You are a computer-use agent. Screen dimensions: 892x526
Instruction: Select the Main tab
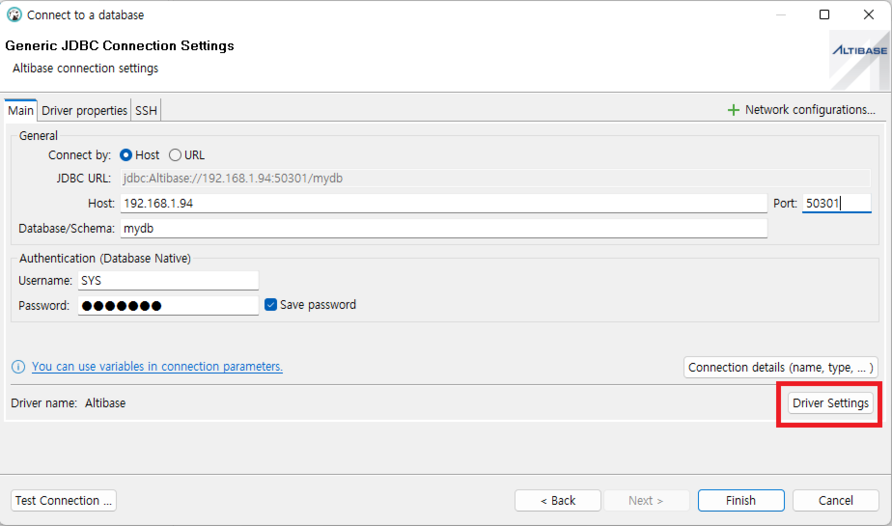[x=21, y=111]
